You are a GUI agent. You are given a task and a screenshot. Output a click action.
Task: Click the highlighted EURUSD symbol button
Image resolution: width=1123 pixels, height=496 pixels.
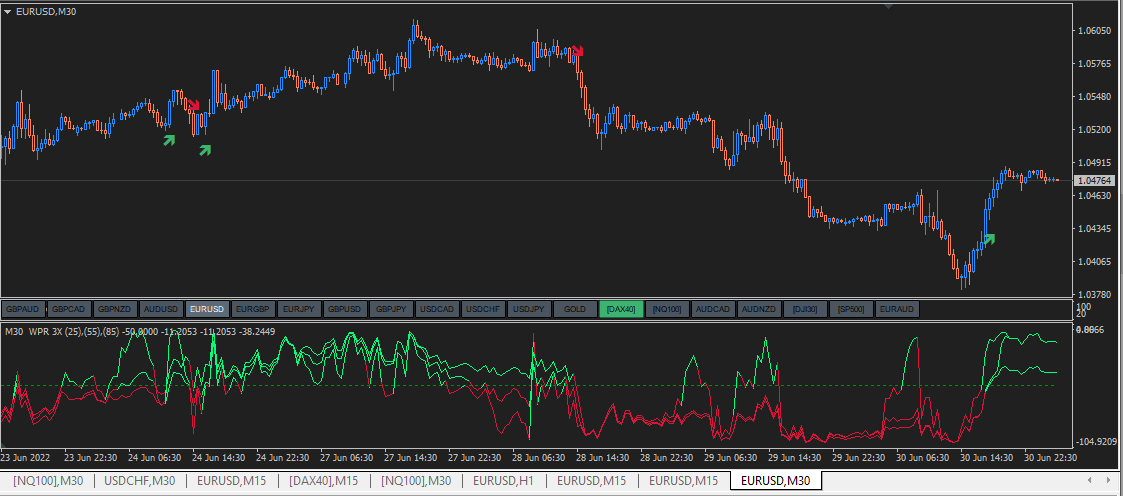(x=207, y=309)
